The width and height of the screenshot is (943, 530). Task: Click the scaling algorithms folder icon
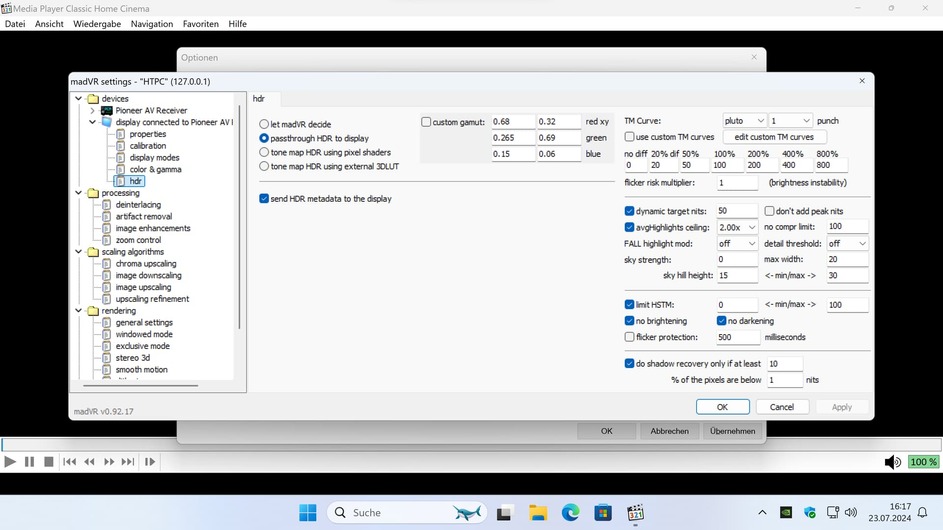tap(93, 252)
